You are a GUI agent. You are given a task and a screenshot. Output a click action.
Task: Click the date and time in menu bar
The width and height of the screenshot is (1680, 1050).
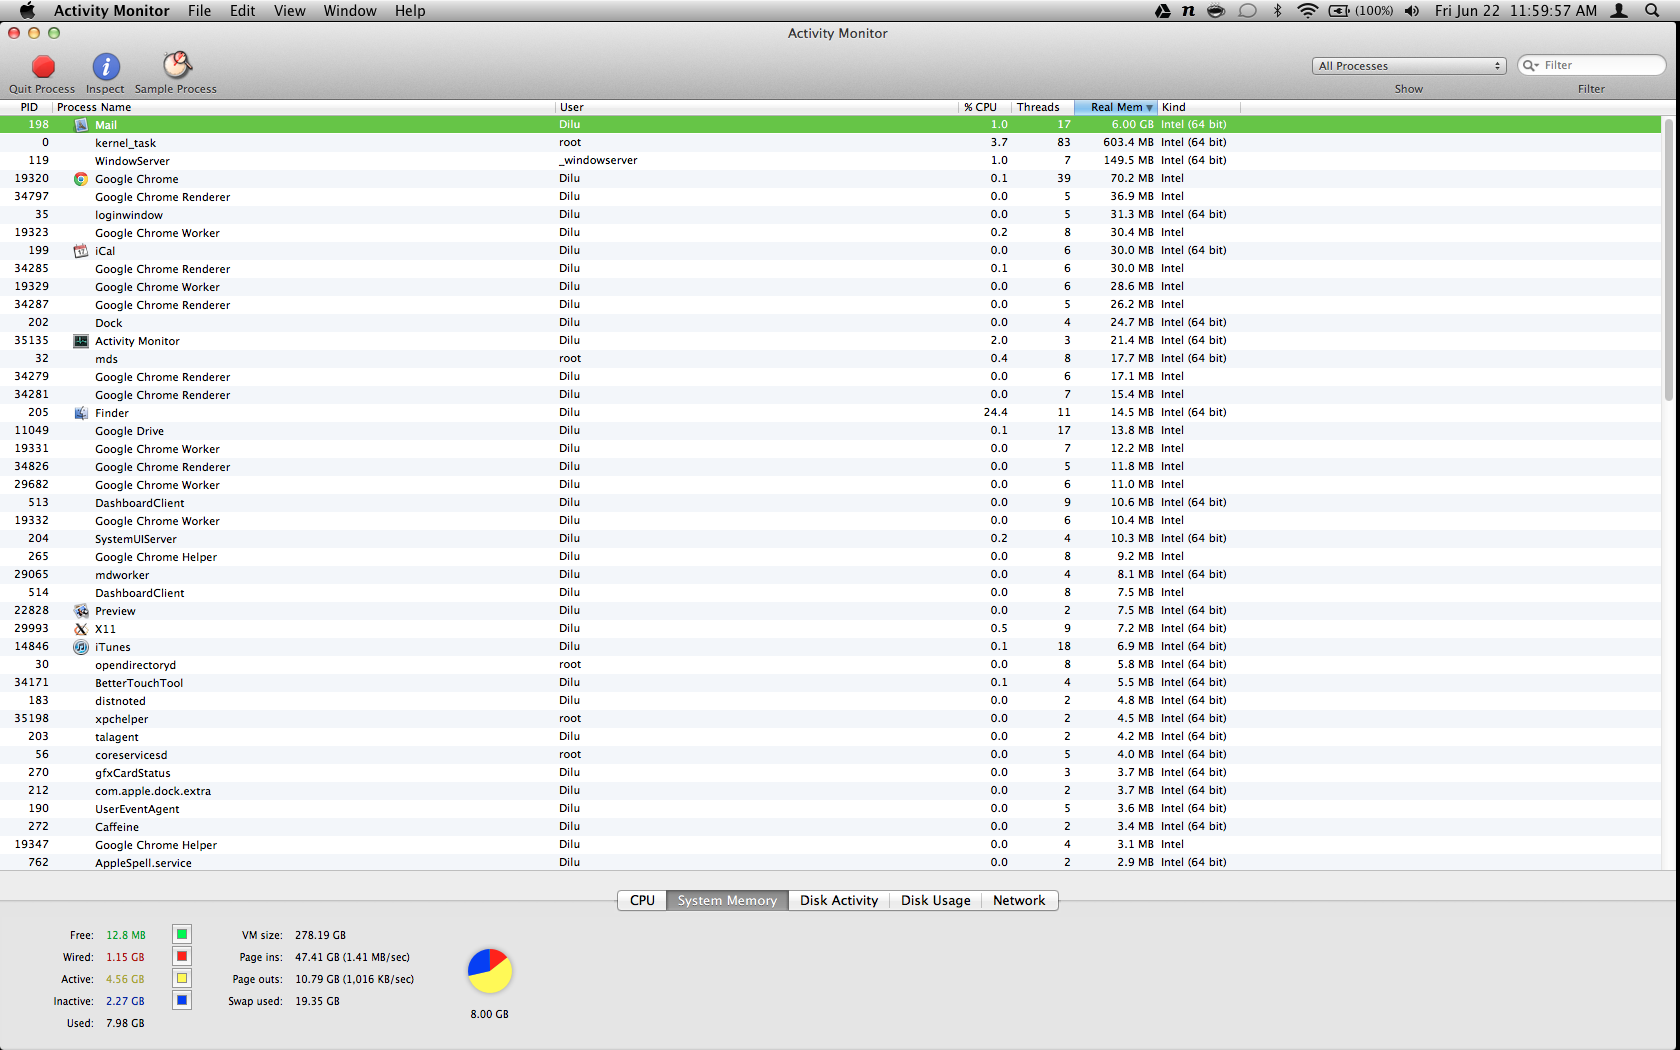coord(1516,10)
